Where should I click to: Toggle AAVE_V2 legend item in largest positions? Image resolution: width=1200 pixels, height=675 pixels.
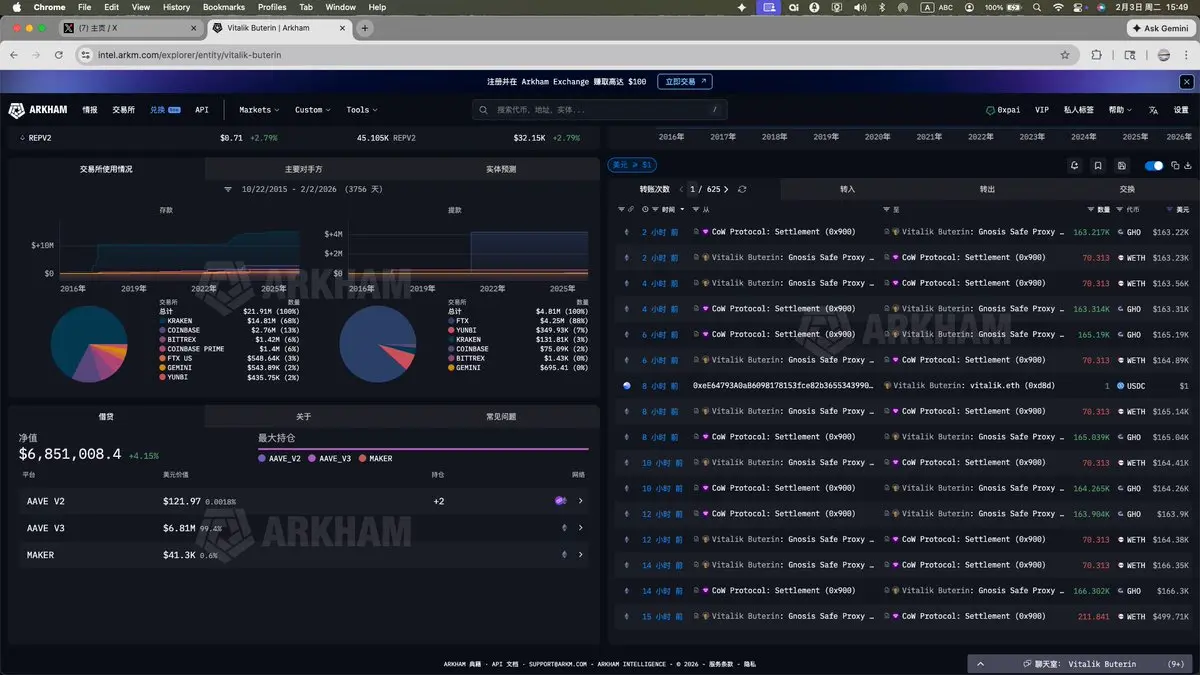click(x=280, y=459)
